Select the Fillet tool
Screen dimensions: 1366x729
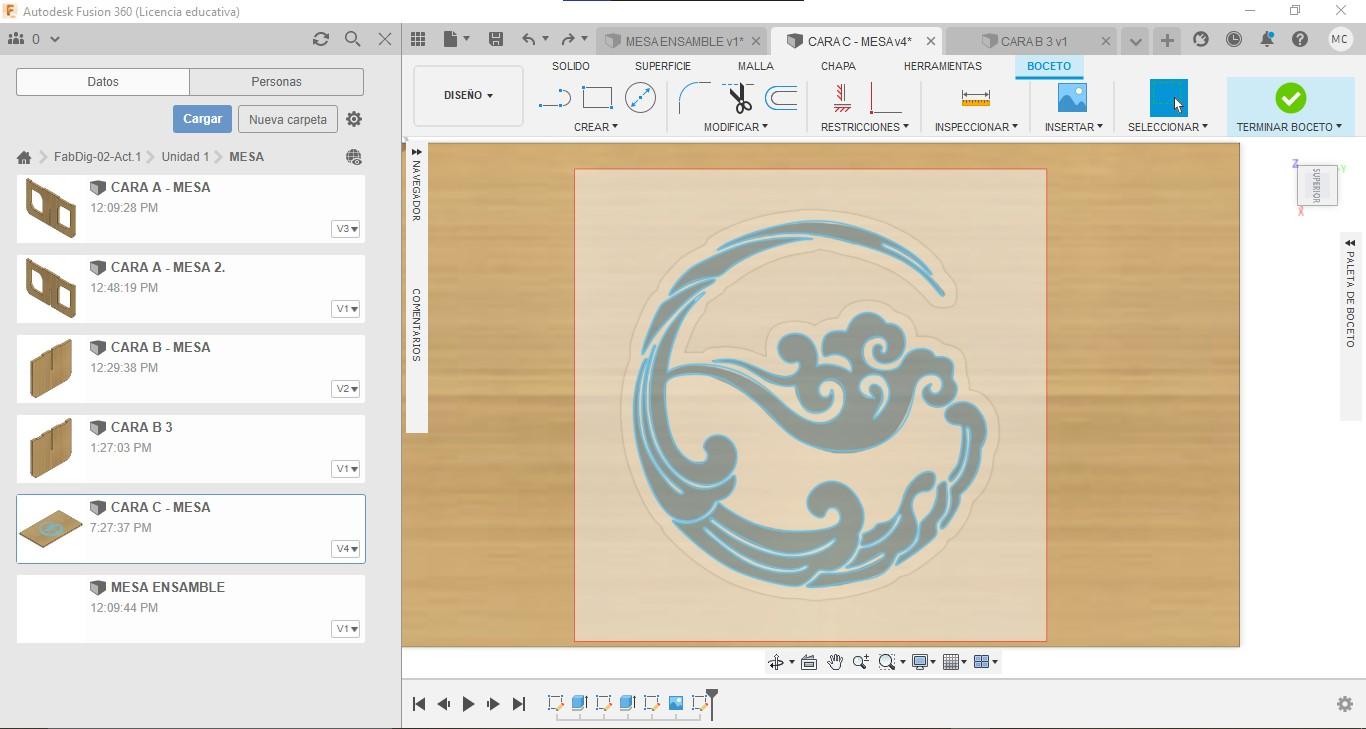(694, 98)
